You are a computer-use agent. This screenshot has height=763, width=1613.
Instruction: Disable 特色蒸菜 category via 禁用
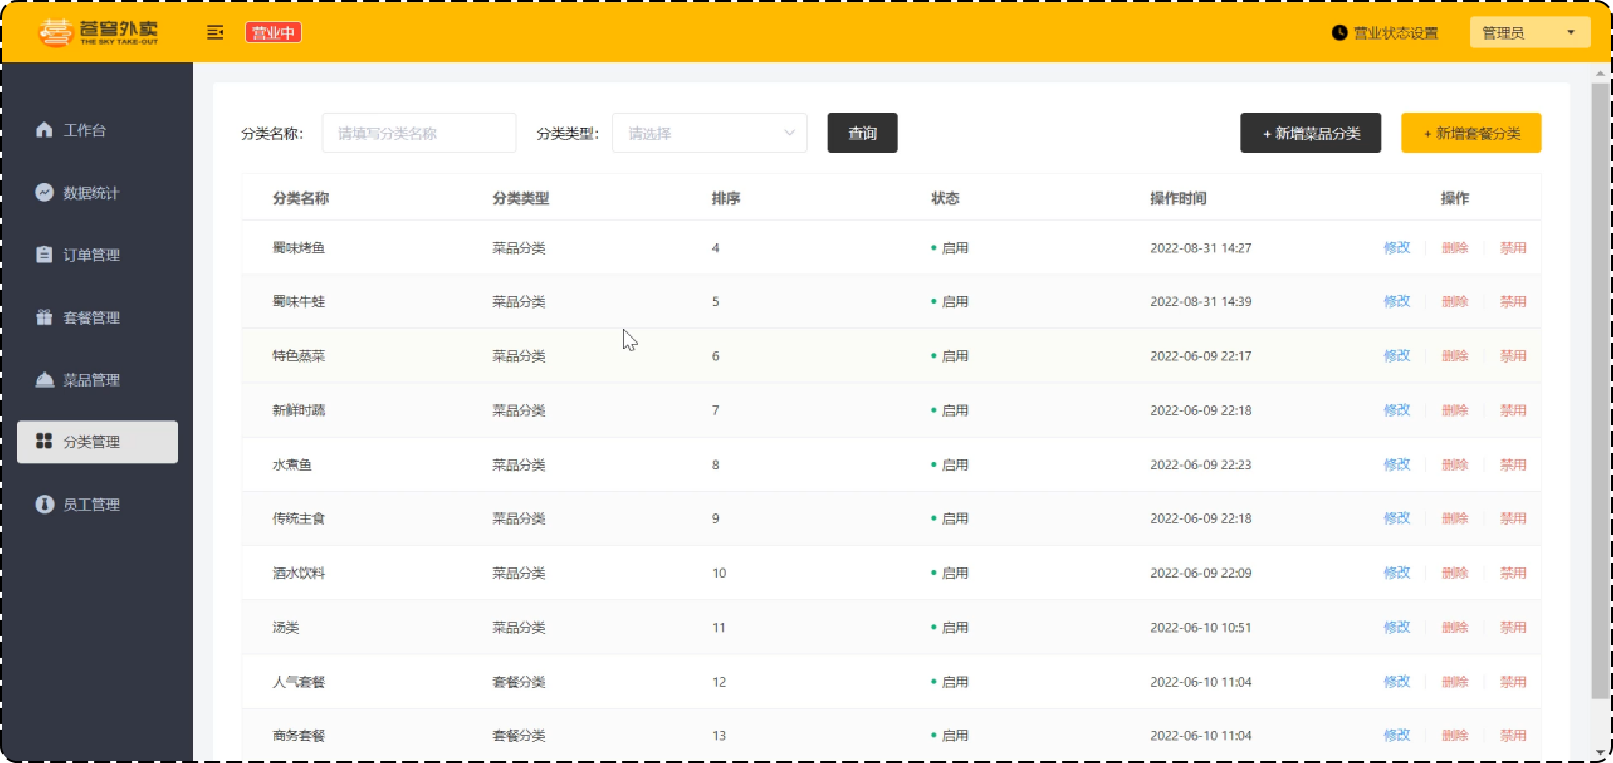1513,356
